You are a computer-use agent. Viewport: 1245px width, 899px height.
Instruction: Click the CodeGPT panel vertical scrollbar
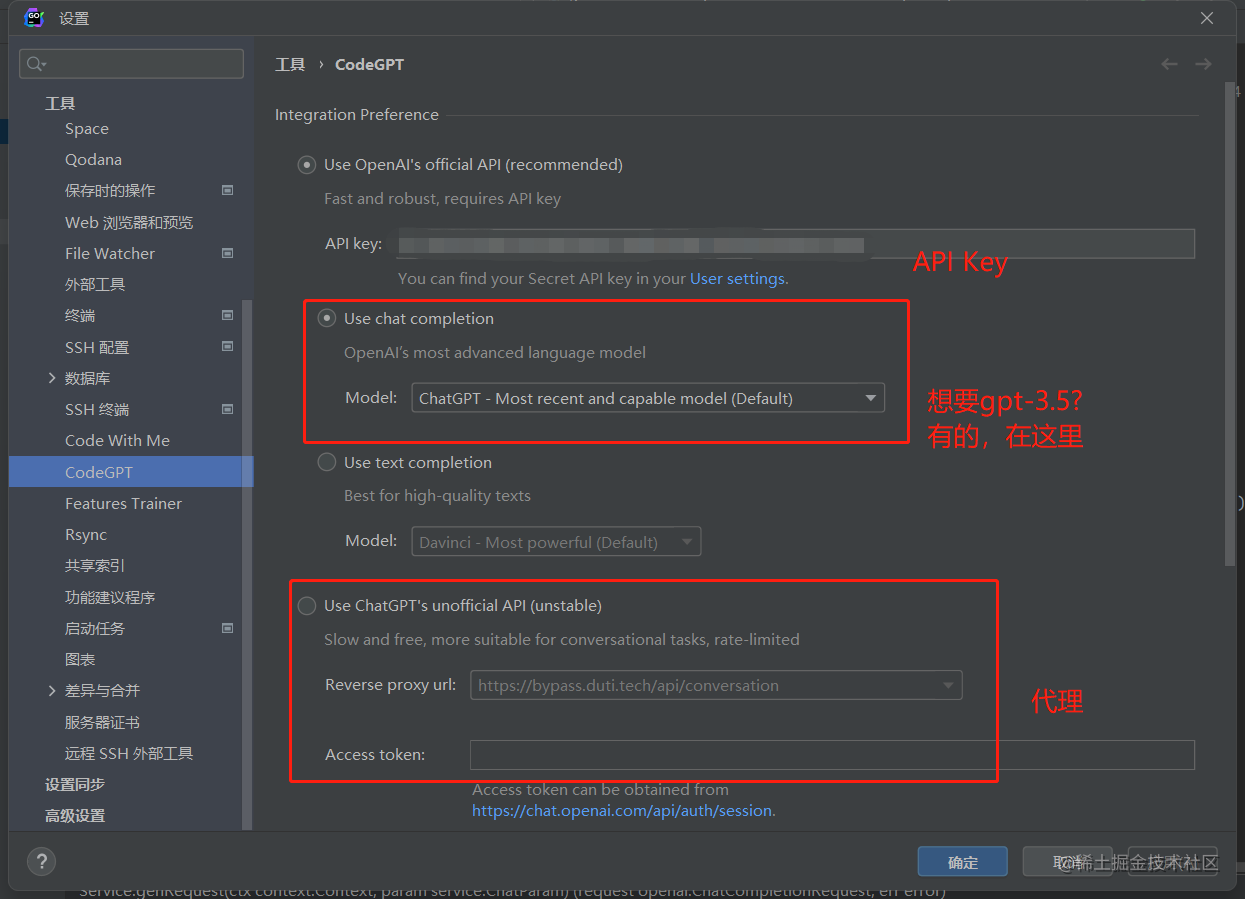tap(1230, 325)
